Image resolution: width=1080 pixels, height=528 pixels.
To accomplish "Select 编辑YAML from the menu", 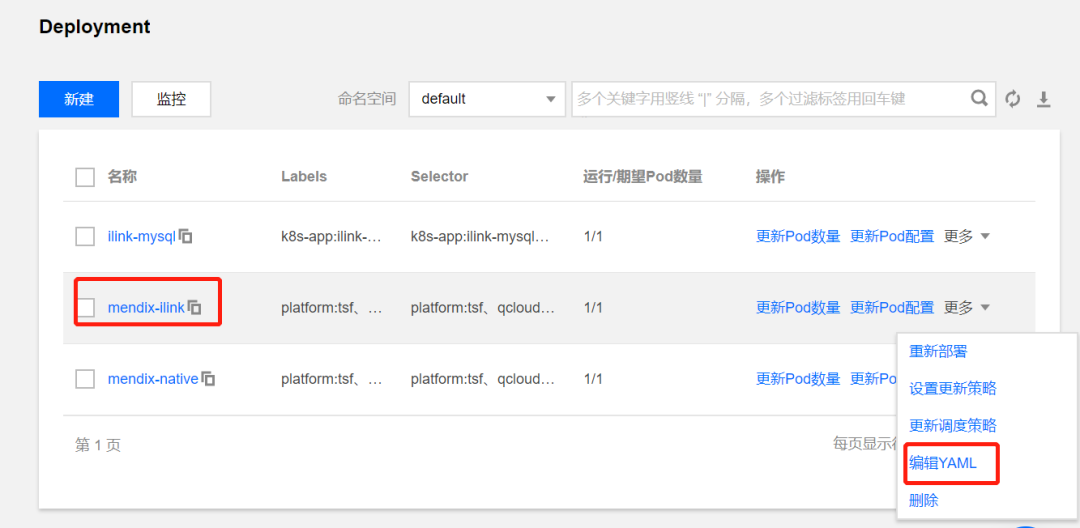I will 943,463.
